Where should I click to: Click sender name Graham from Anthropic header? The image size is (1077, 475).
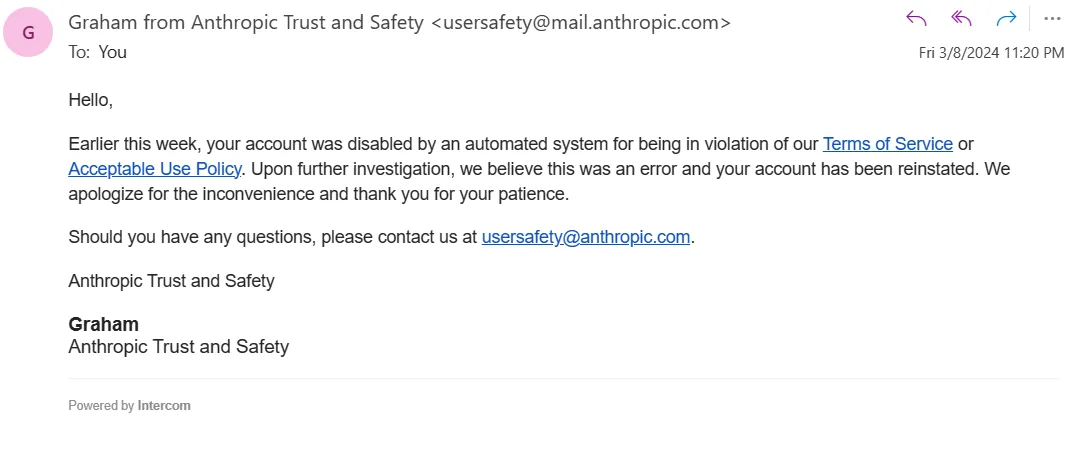click(245, 22)
